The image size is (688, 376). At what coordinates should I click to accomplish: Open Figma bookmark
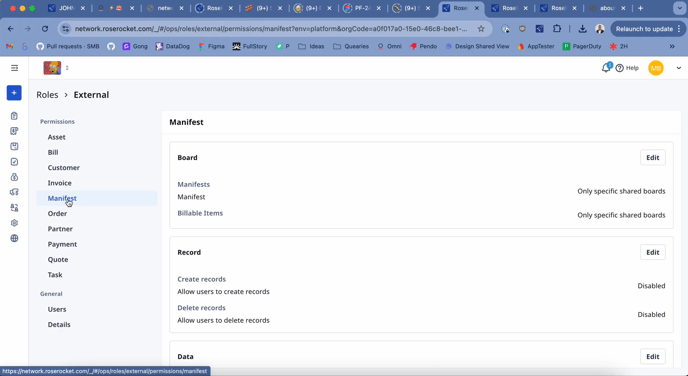tap(211, 47)
